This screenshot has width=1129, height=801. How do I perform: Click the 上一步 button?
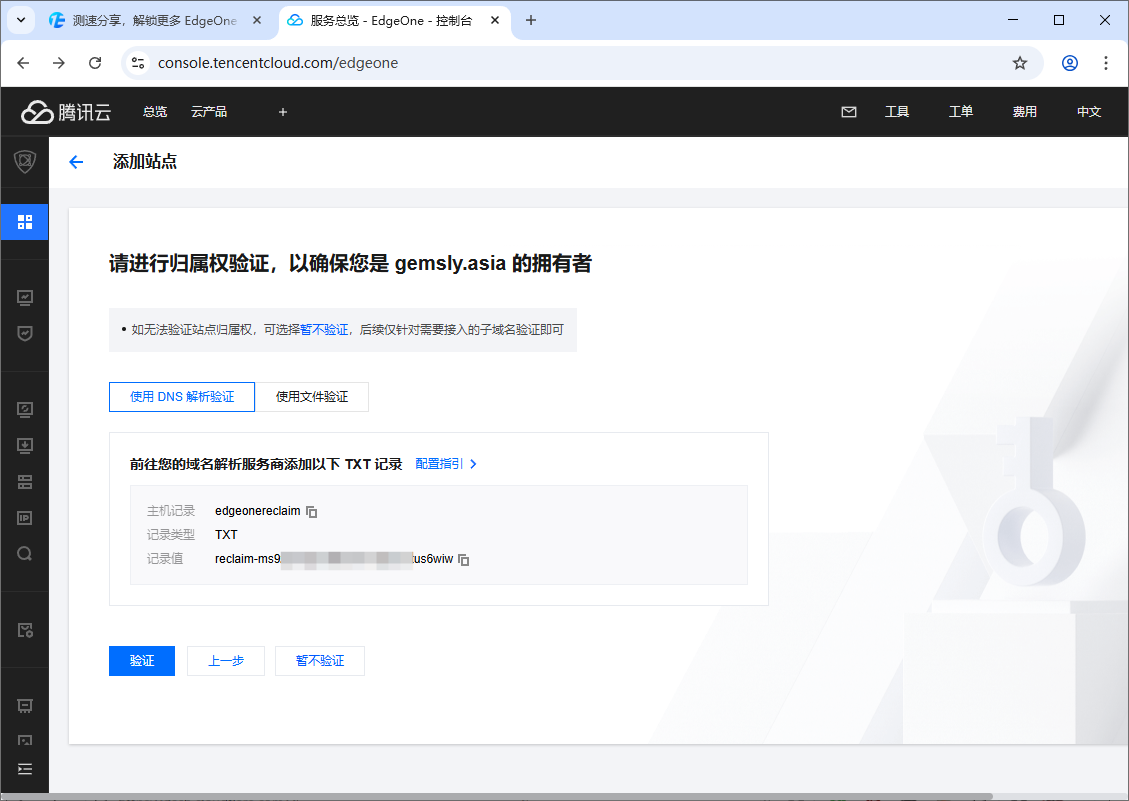[x=226, y=661]
